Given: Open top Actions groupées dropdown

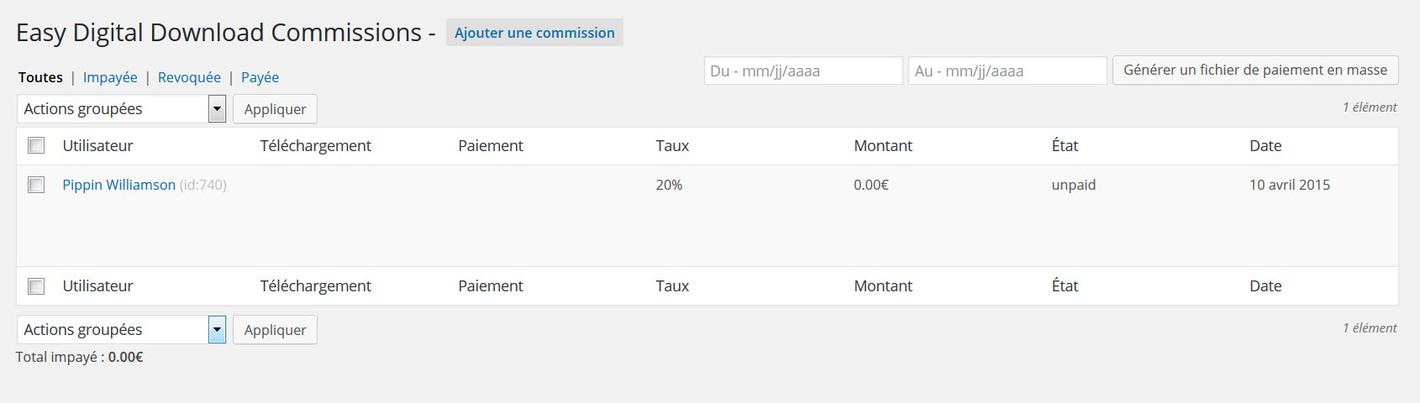Looking at the screenshot, I should [x=121, y=109].
